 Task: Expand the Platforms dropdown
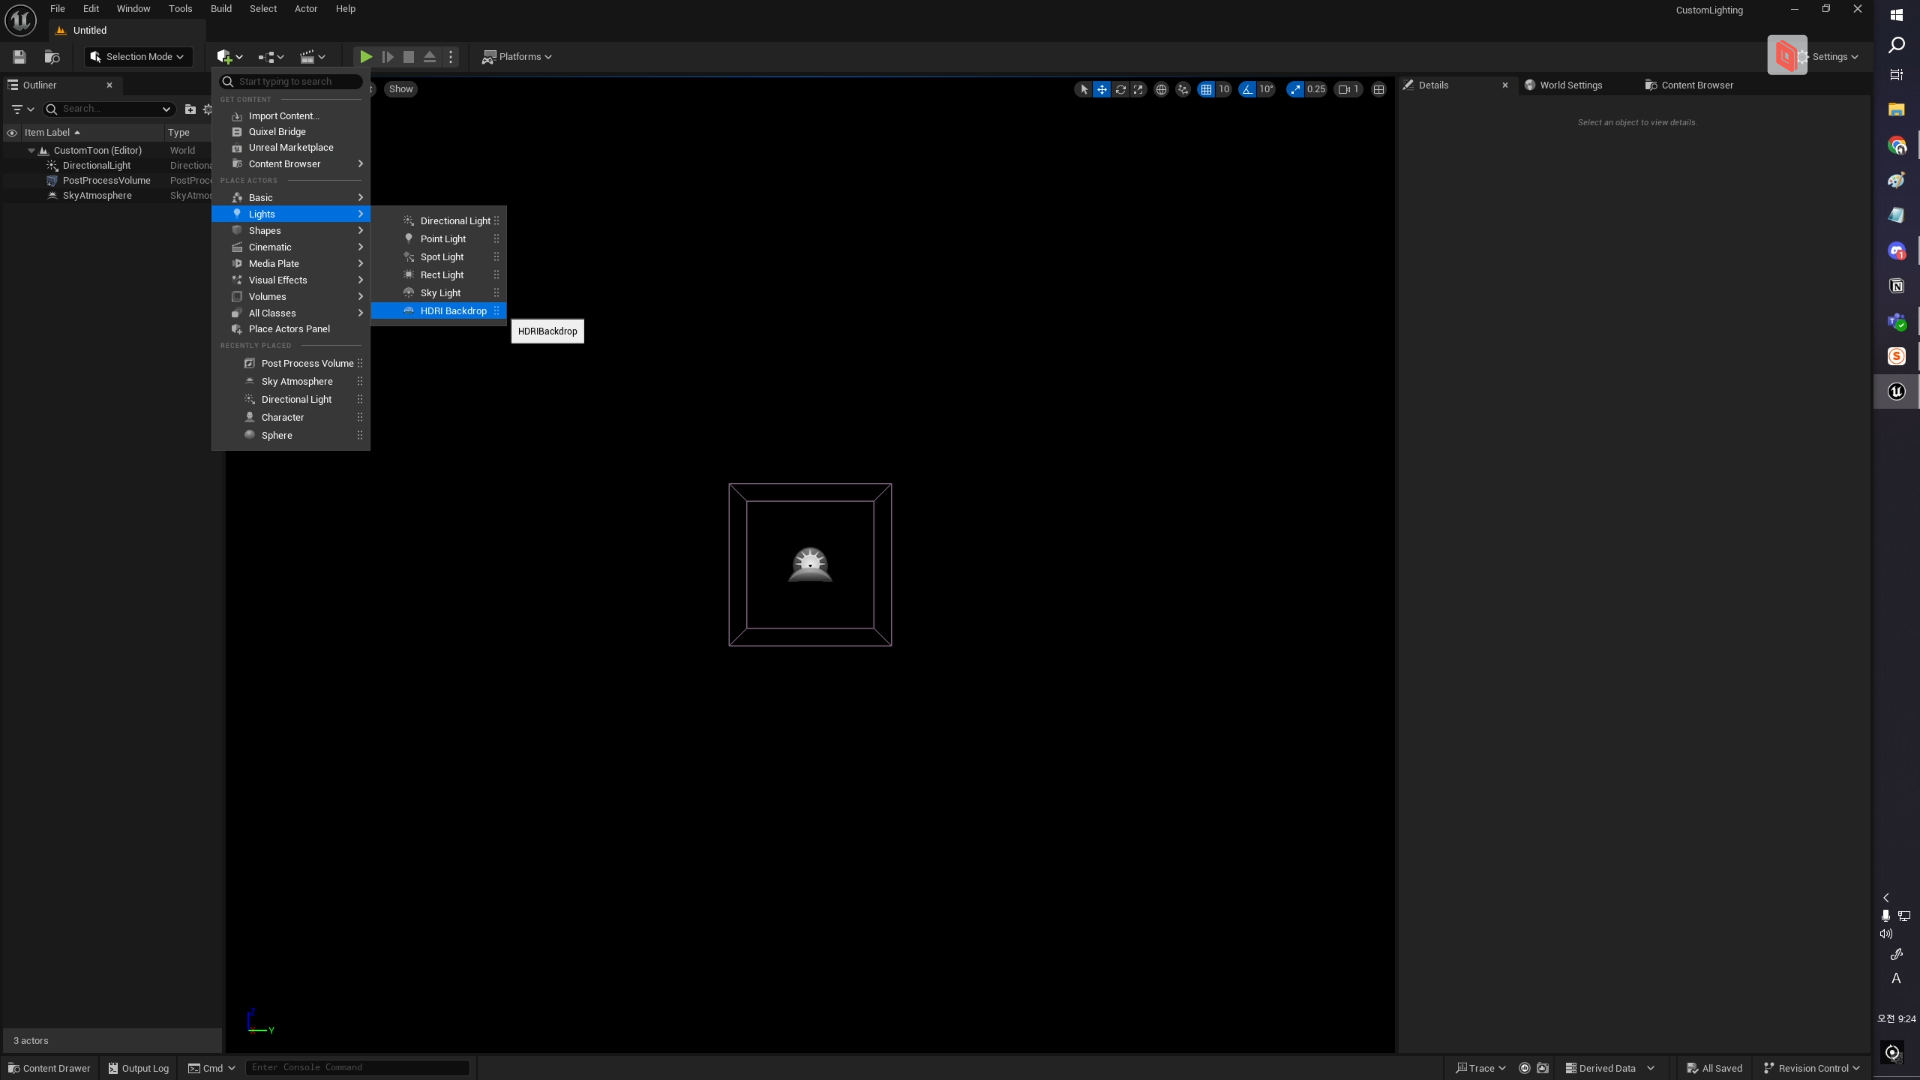517,57
